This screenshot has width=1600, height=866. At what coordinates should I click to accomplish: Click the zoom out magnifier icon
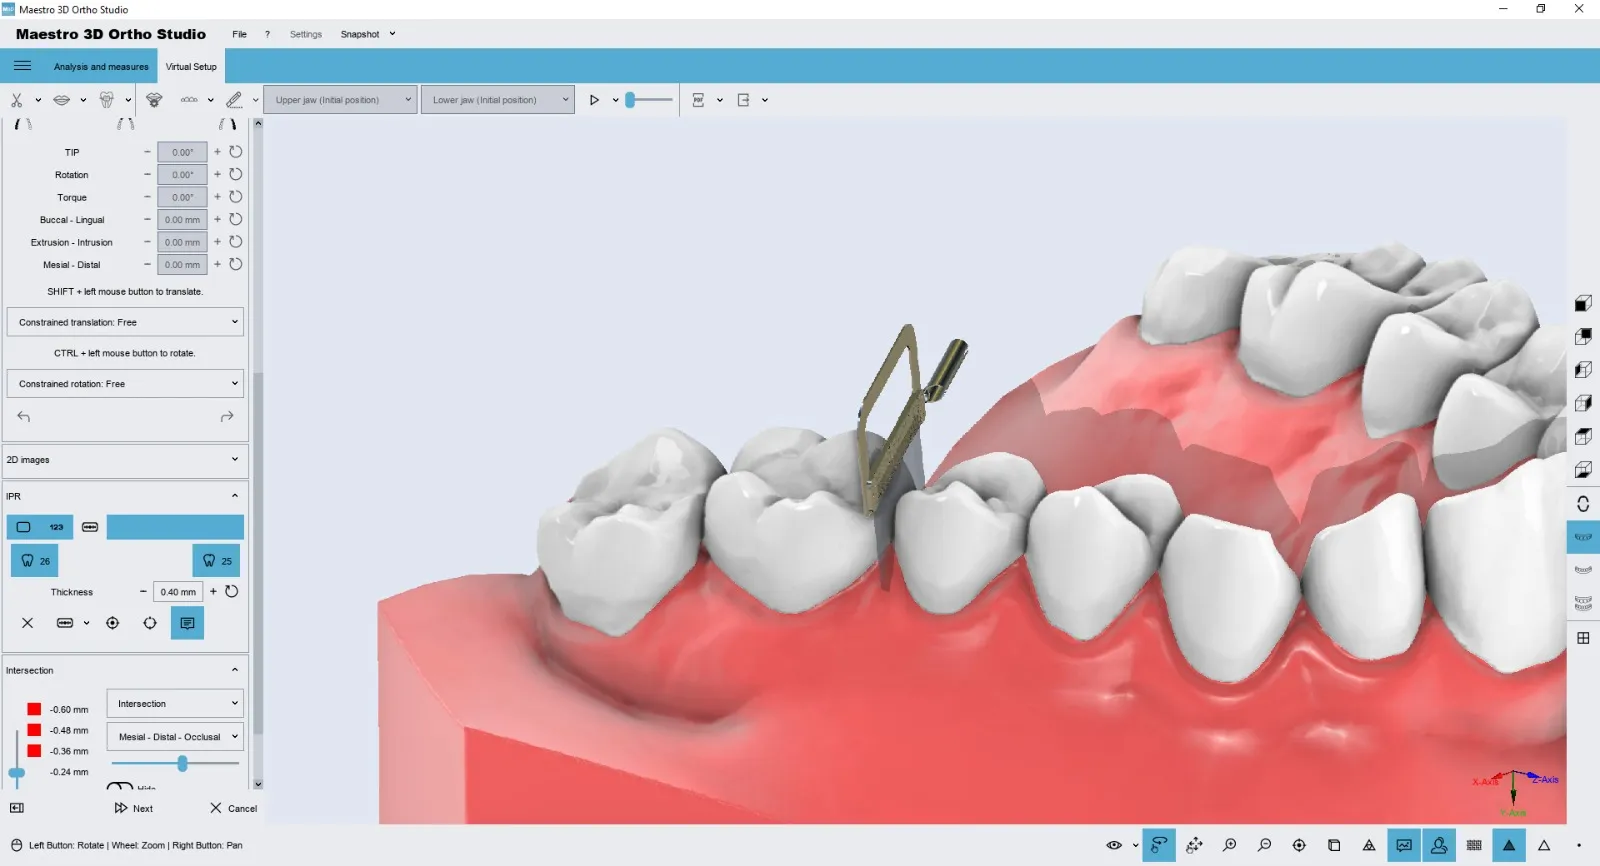[x=1264, y=845]
